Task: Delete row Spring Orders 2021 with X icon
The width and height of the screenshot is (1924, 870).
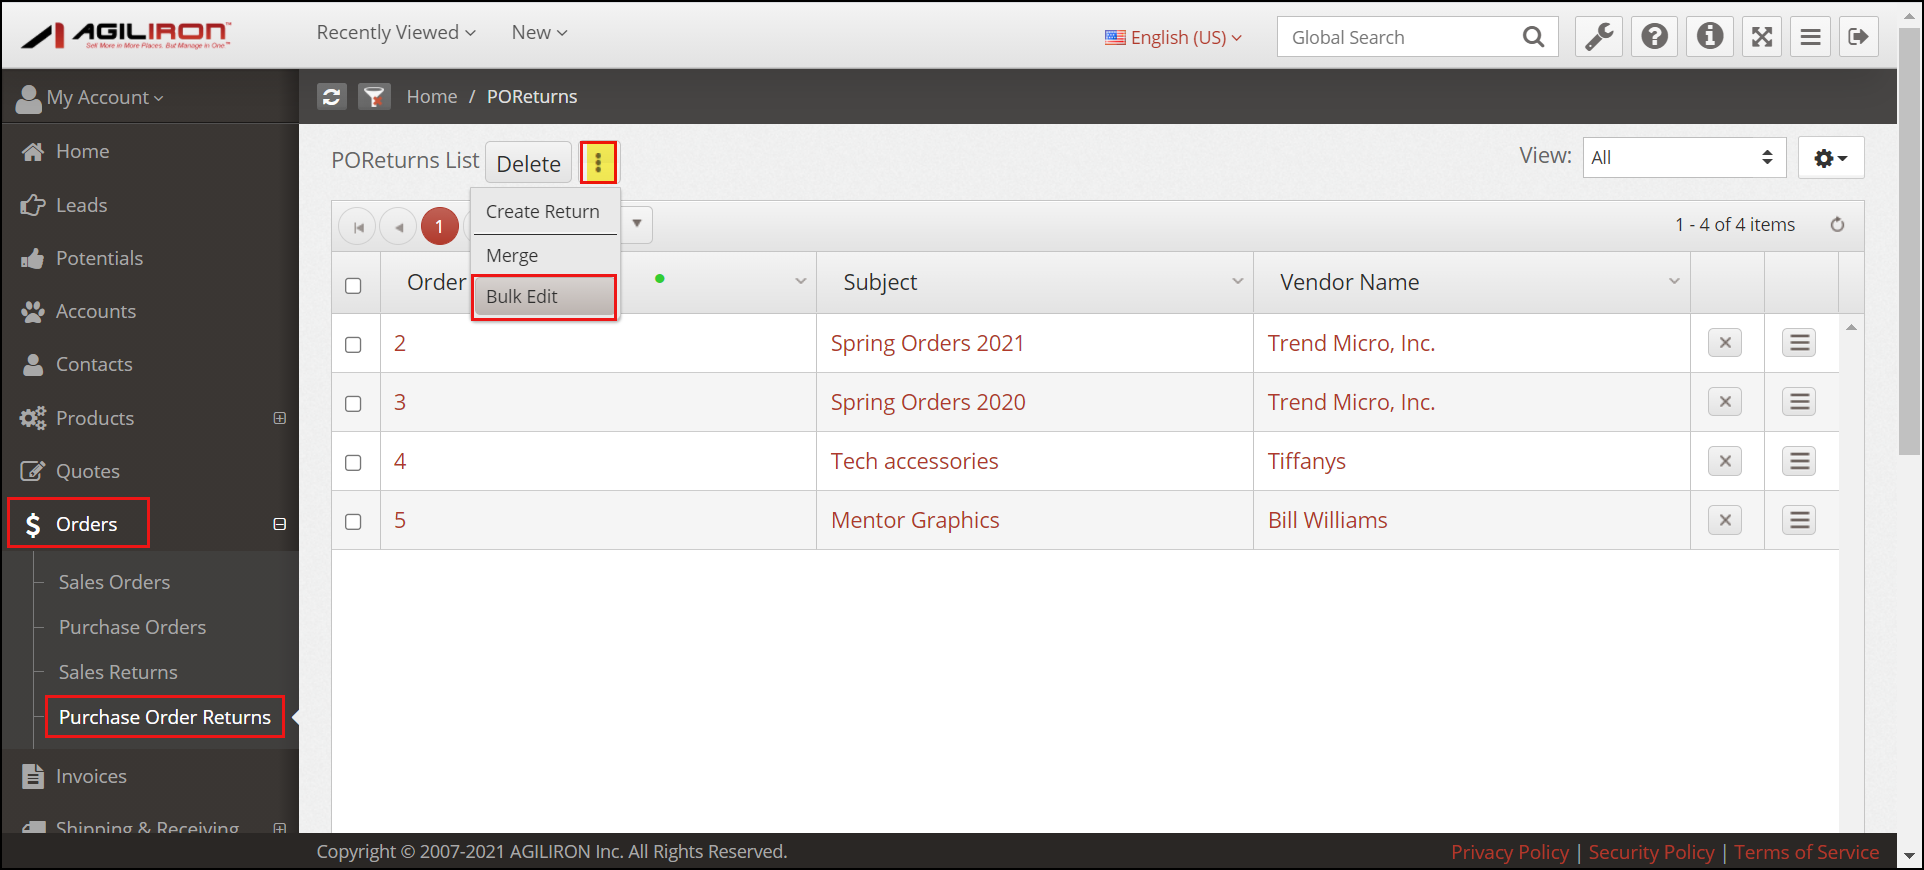Action: (x=1725, y=343)
